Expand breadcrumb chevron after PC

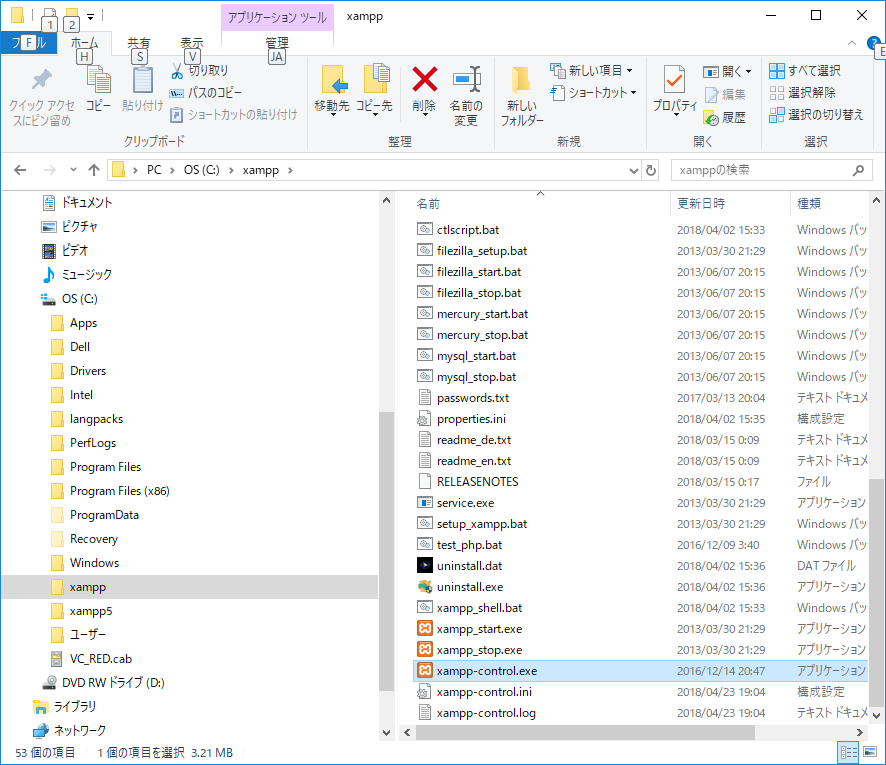tap(171, 170)
